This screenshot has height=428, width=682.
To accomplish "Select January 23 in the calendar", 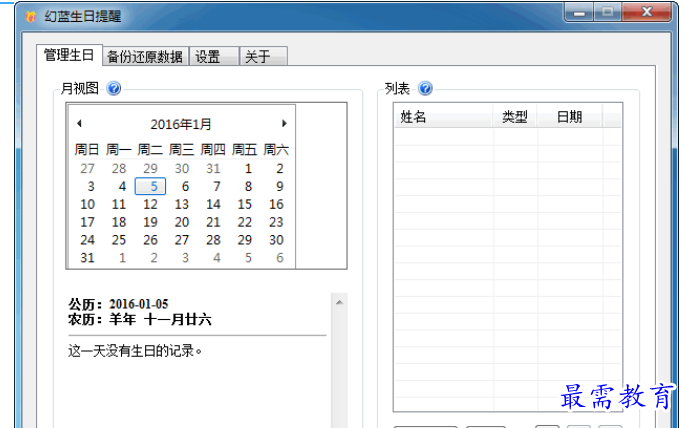I will 276,222.
